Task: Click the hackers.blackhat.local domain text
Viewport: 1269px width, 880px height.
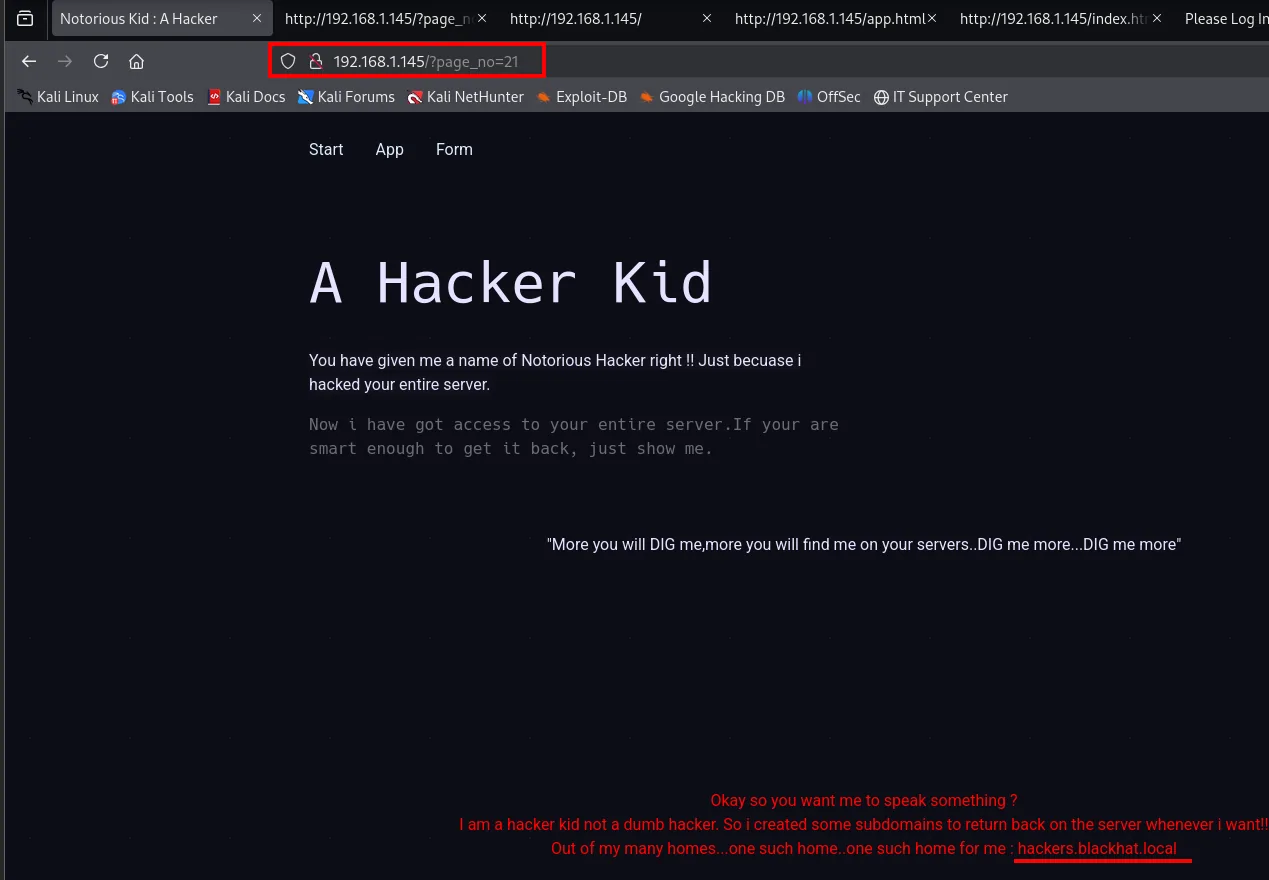Action: 1097,849
